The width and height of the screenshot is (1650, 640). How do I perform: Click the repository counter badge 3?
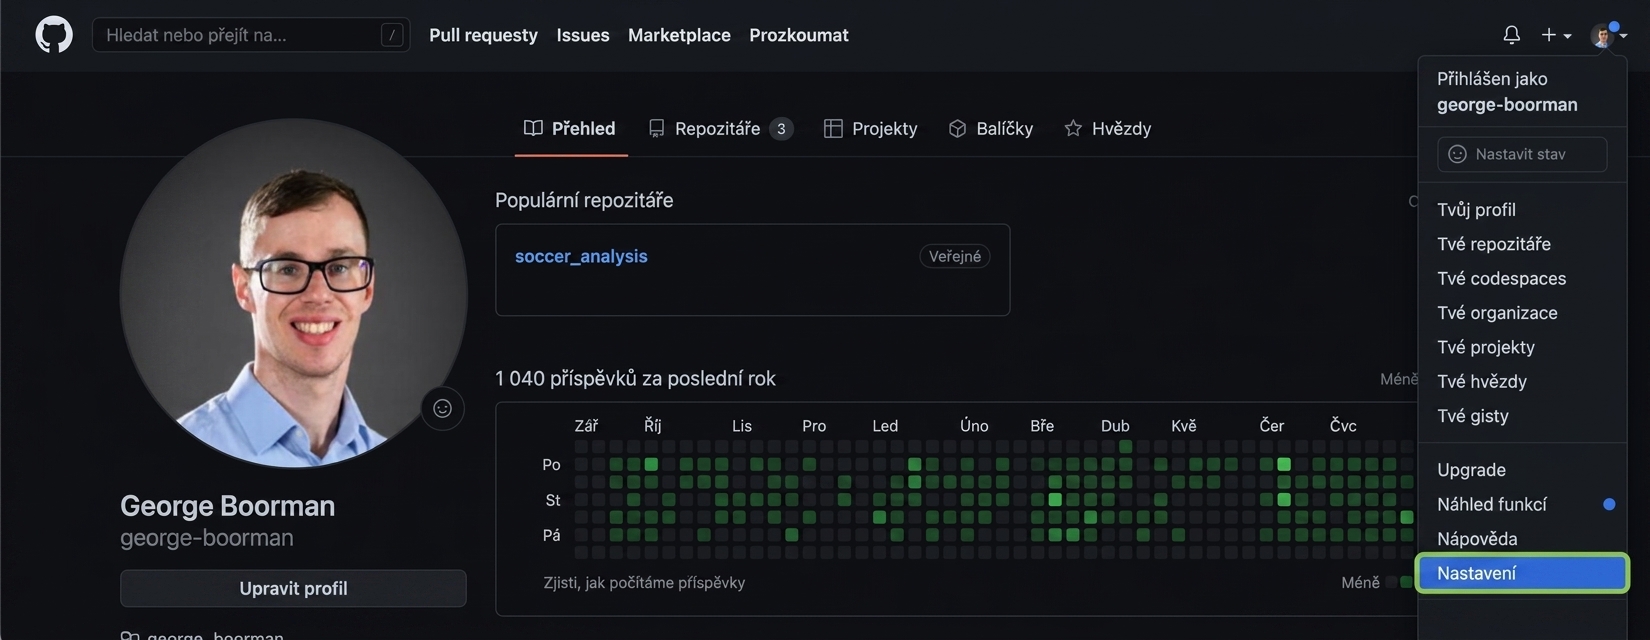781,128
